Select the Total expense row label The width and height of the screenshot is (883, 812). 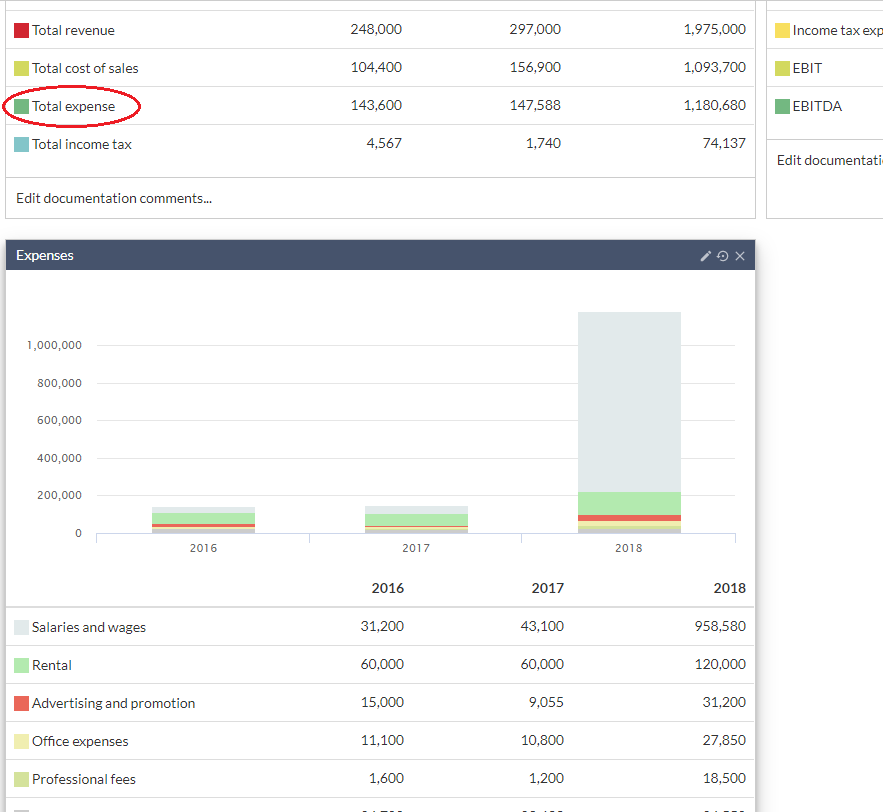coord(73,106)
